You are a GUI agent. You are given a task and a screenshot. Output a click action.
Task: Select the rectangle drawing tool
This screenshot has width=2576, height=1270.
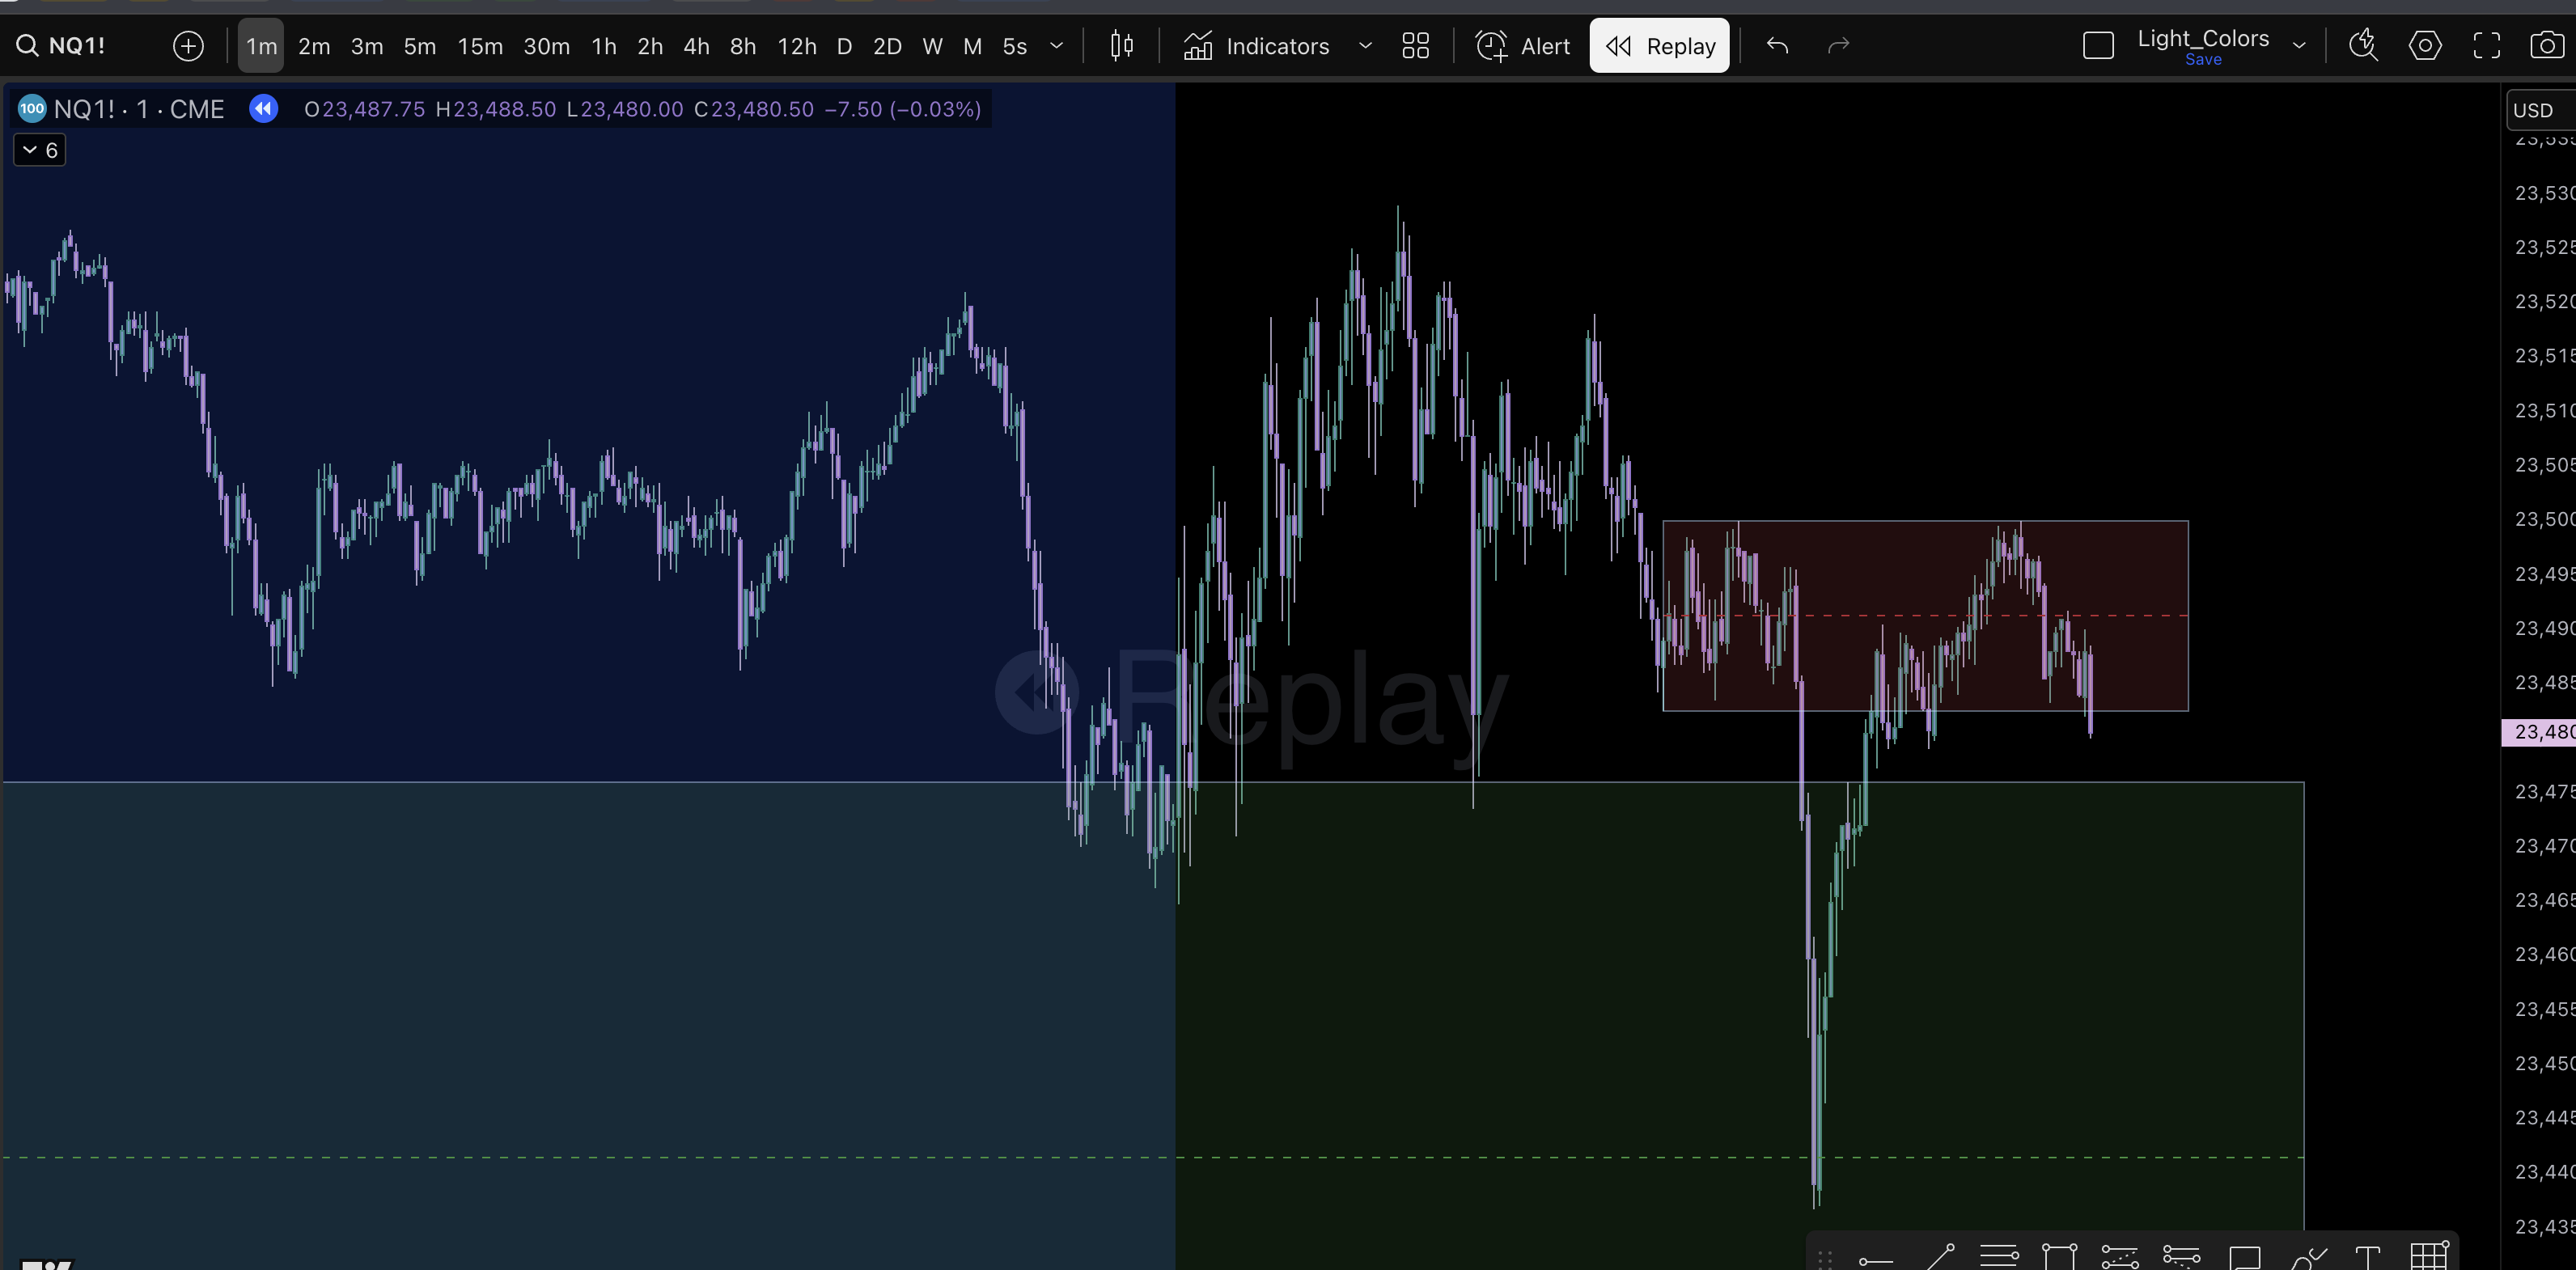coord(2059,1257)
